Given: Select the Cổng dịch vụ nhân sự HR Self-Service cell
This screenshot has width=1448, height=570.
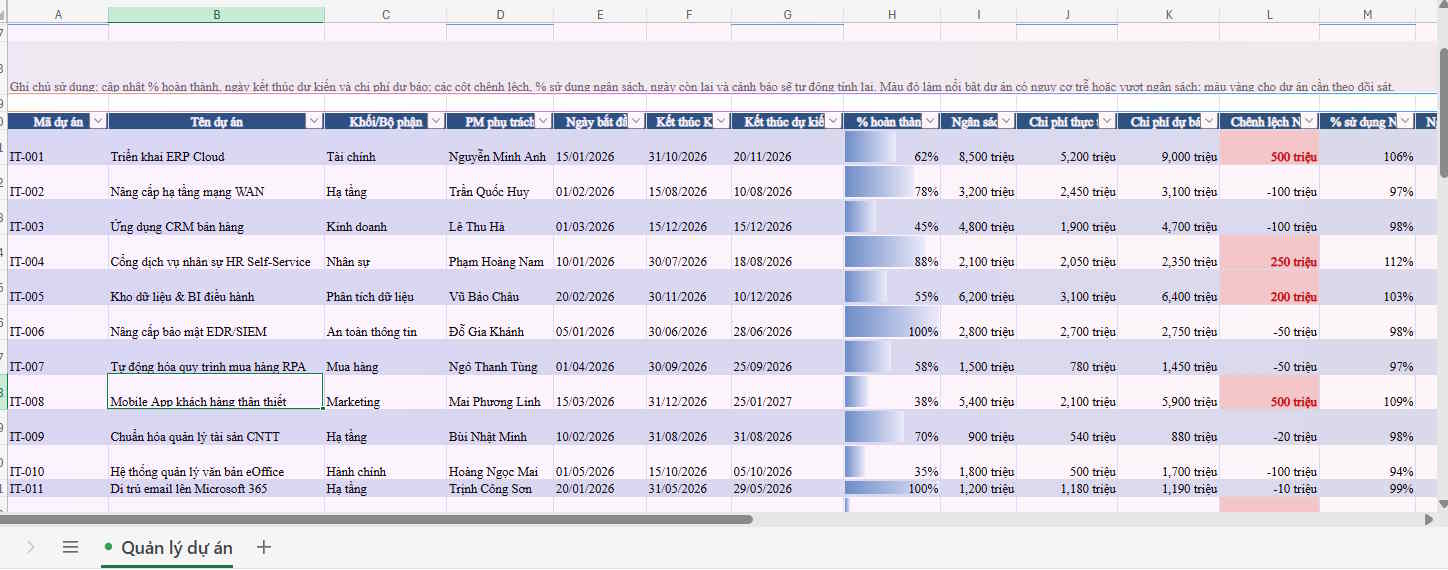Looking at the screenshot, I should click(216, 252).
